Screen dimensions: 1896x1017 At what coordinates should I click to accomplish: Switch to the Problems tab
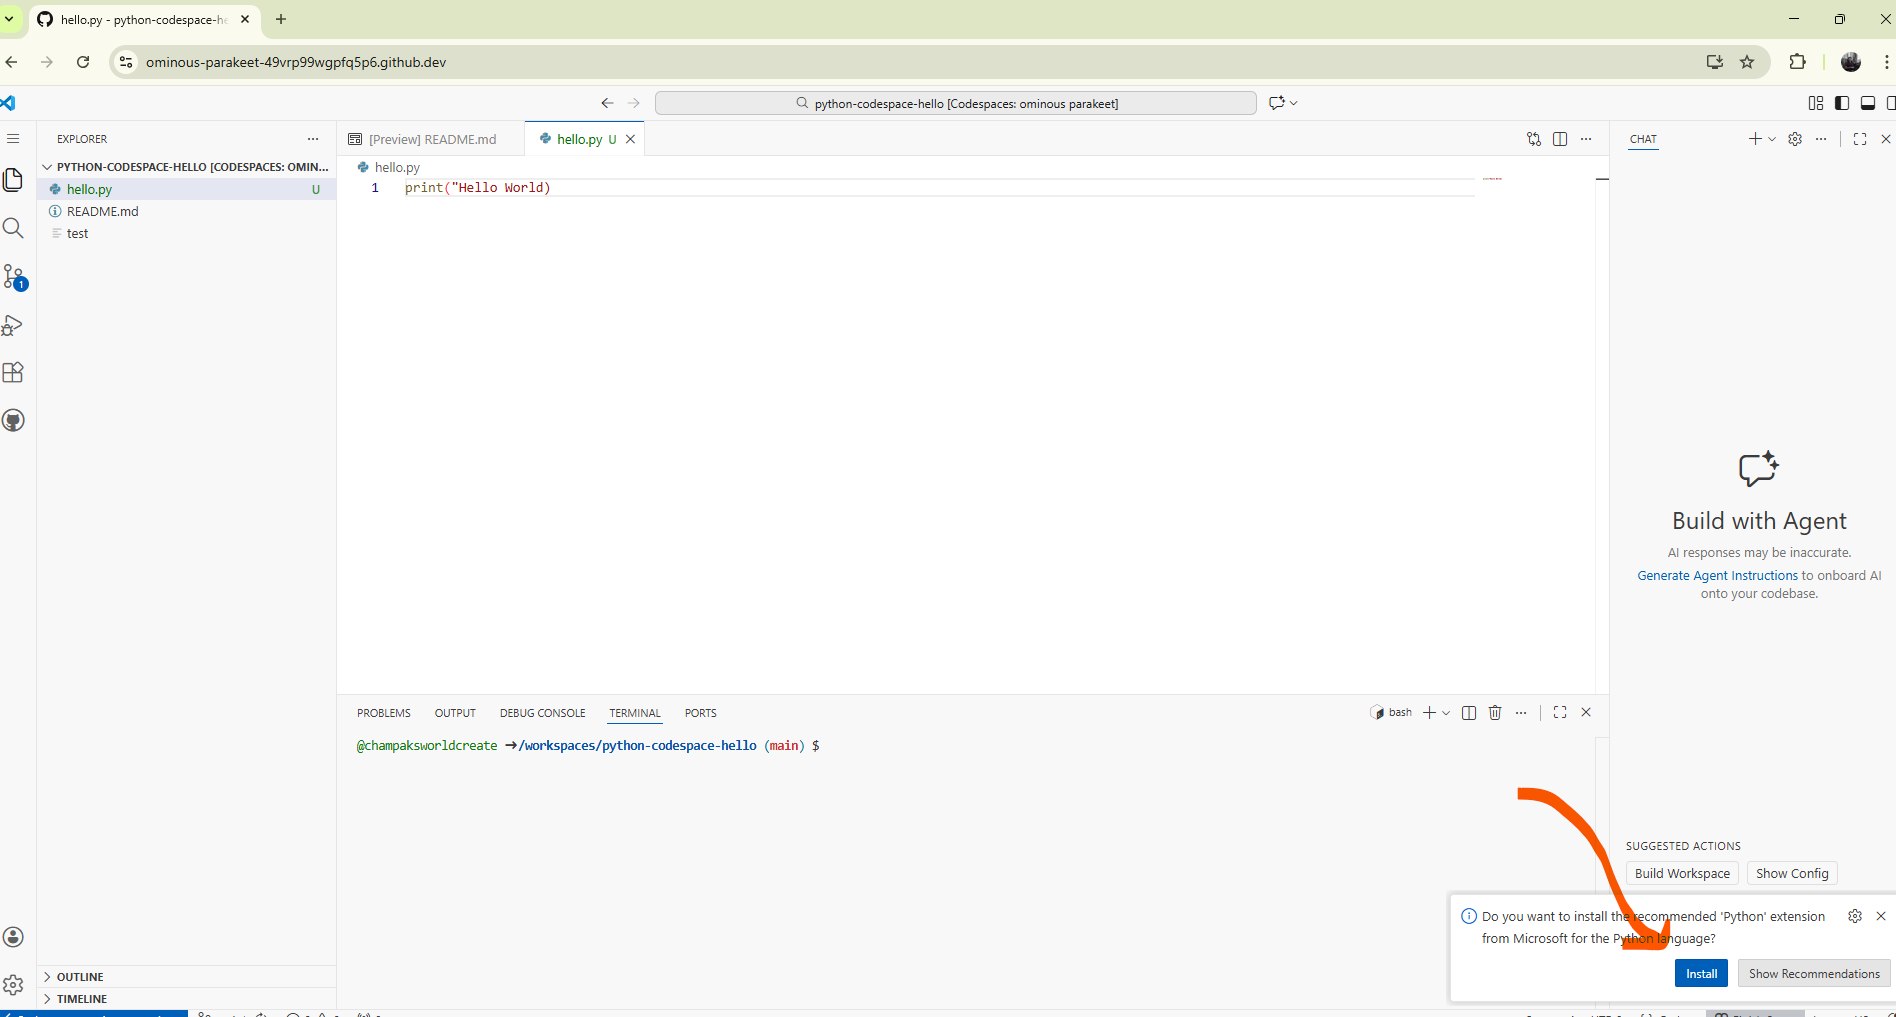pos(384,713)
